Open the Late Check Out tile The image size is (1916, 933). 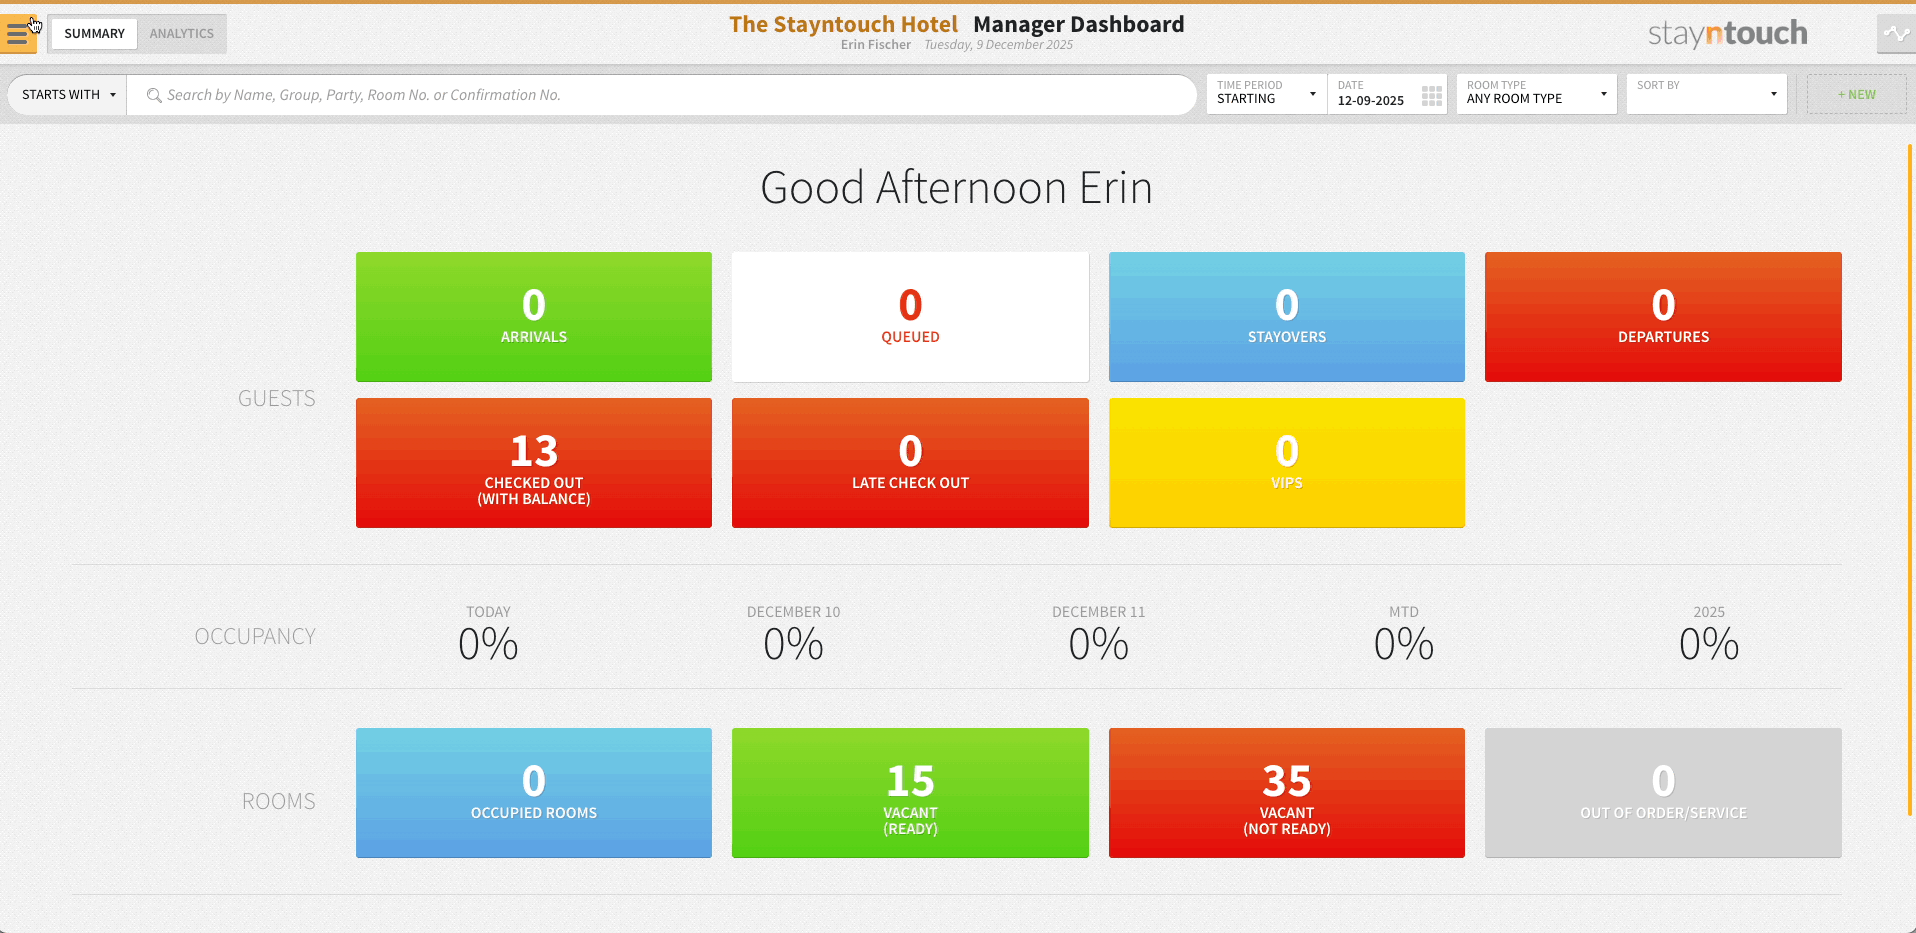(x=910, y=463)
